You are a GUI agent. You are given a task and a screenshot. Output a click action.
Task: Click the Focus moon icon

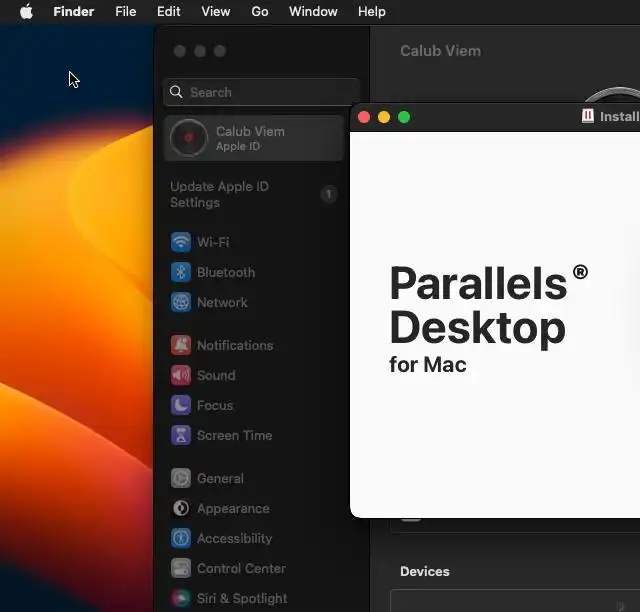point(181,405)
